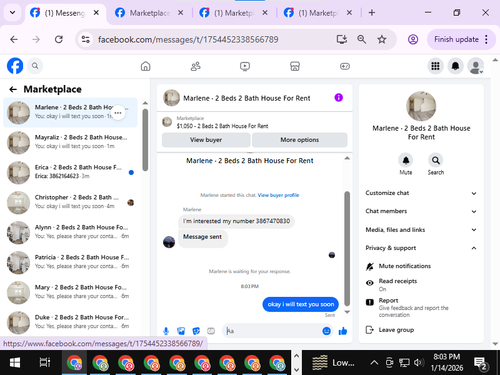
Task: Open a new browser tab
Action: tap(372, 13)
